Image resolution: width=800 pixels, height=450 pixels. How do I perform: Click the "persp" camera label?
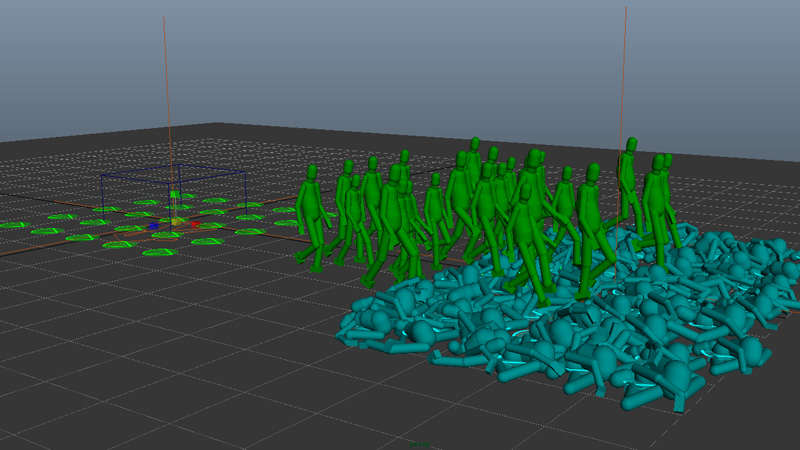coord(420,444)
